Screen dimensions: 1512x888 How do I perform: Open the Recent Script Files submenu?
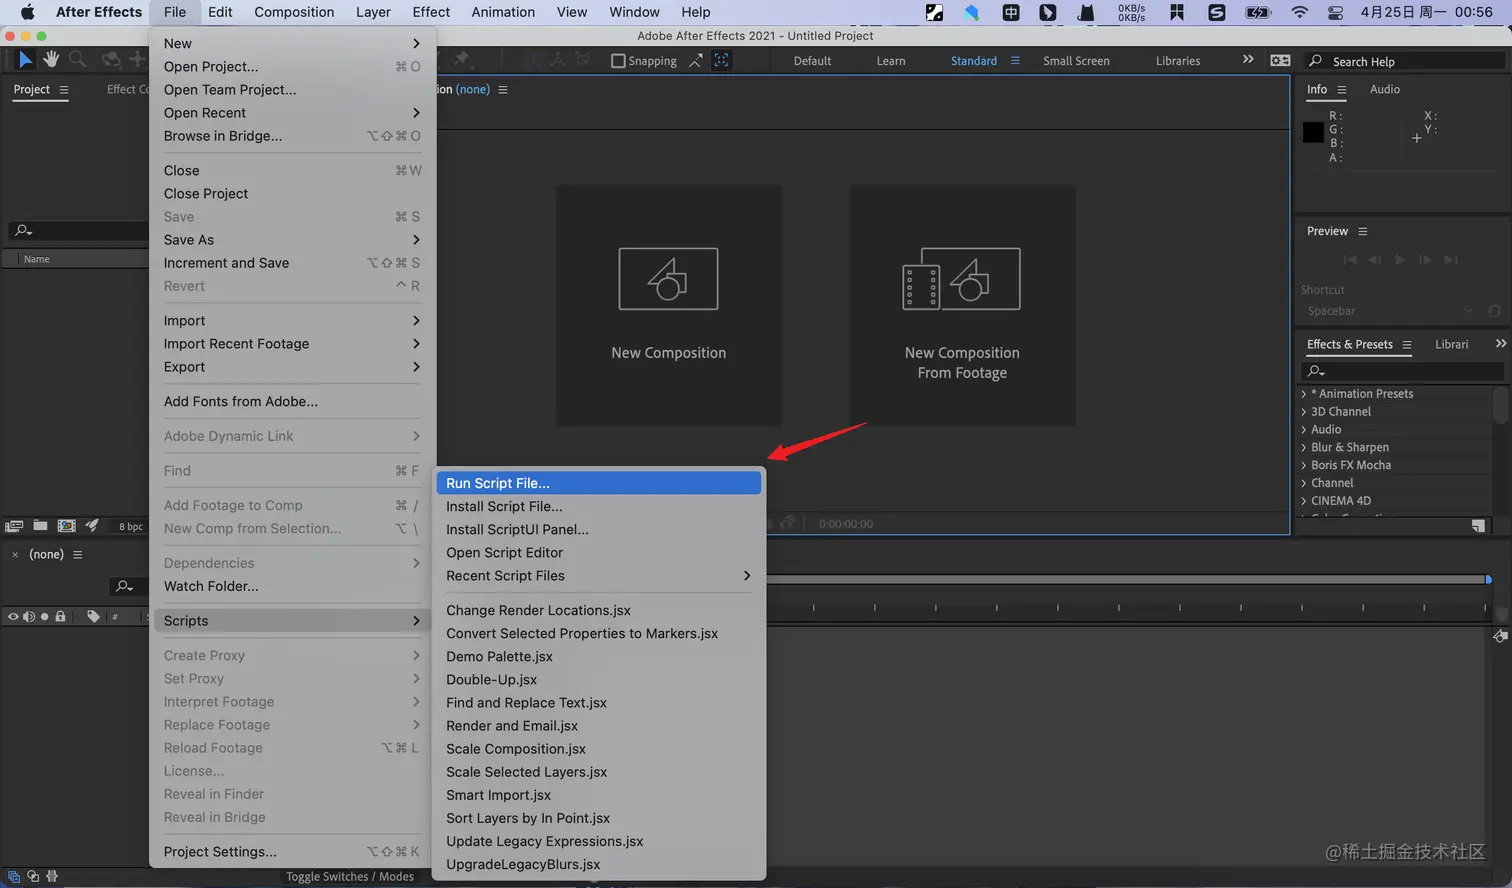point(599,576)
